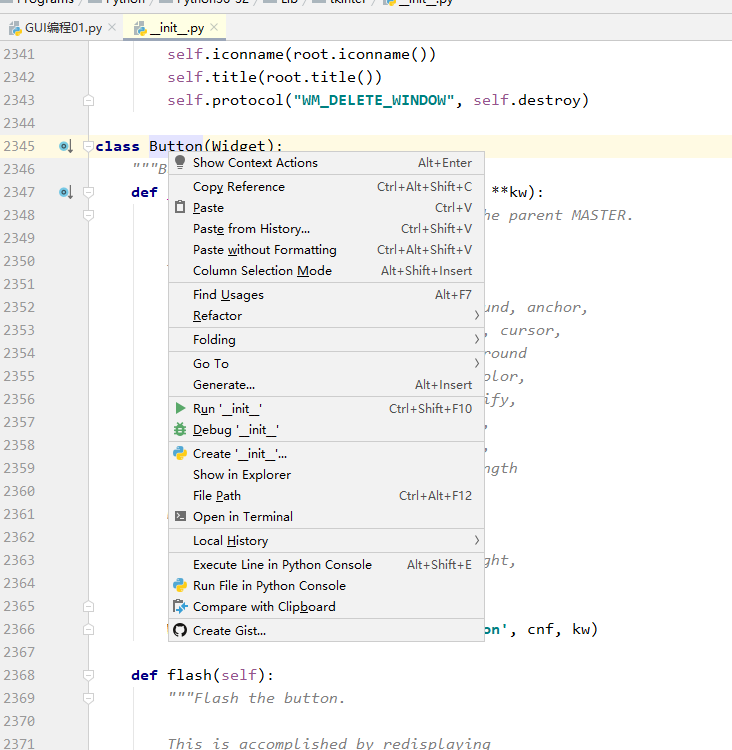Click the Python icon beside Run File in Python Console
Screen dimensions: 732x750
click(180, 585)
